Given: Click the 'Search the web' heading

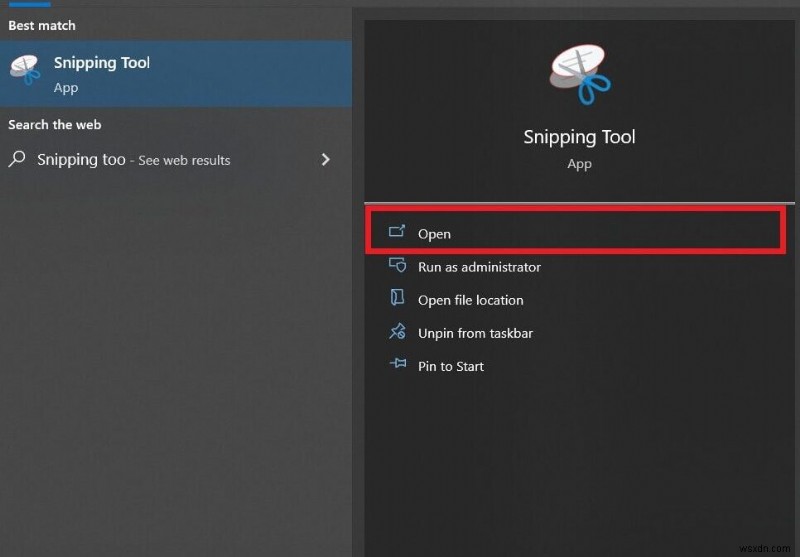Looking at the screenshot, I should pyautogui.click(x=55, y=124).
